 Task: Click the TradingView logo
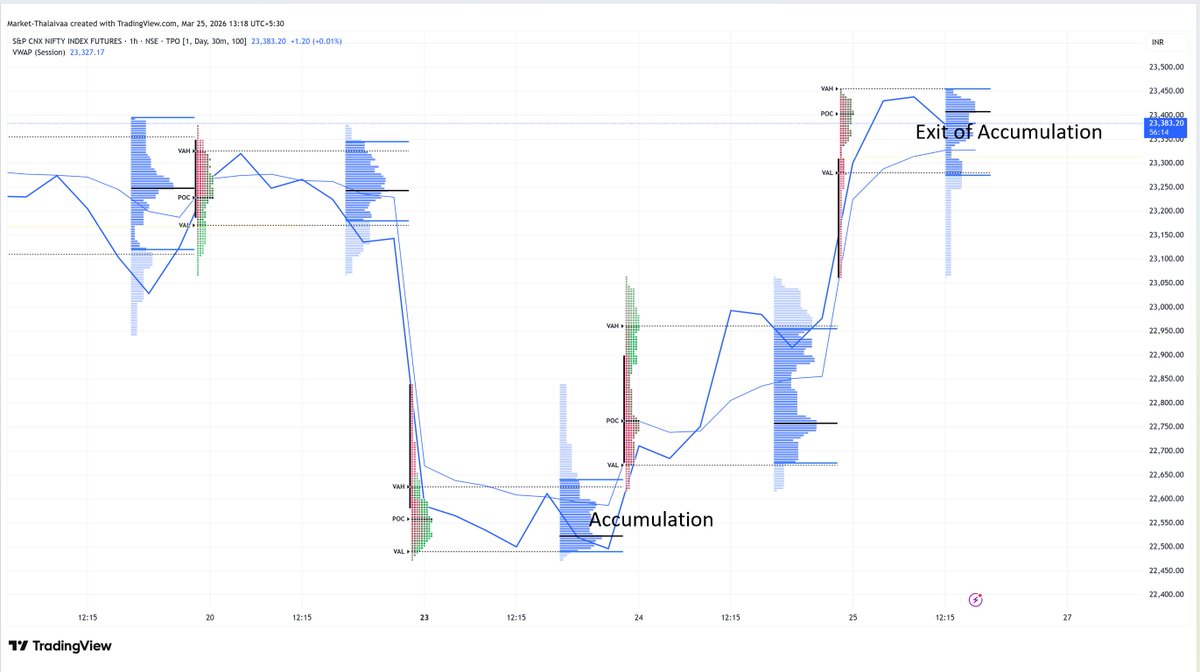(60, 645)
